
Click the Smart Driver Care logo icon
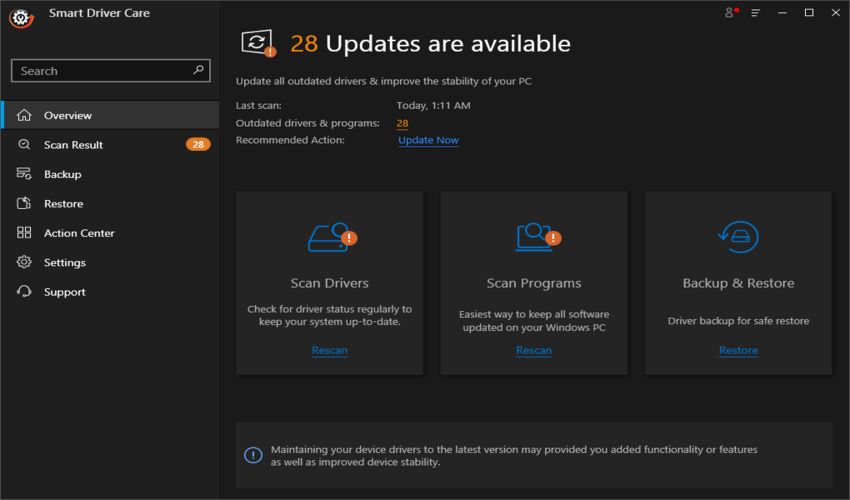tap(21, 18)
